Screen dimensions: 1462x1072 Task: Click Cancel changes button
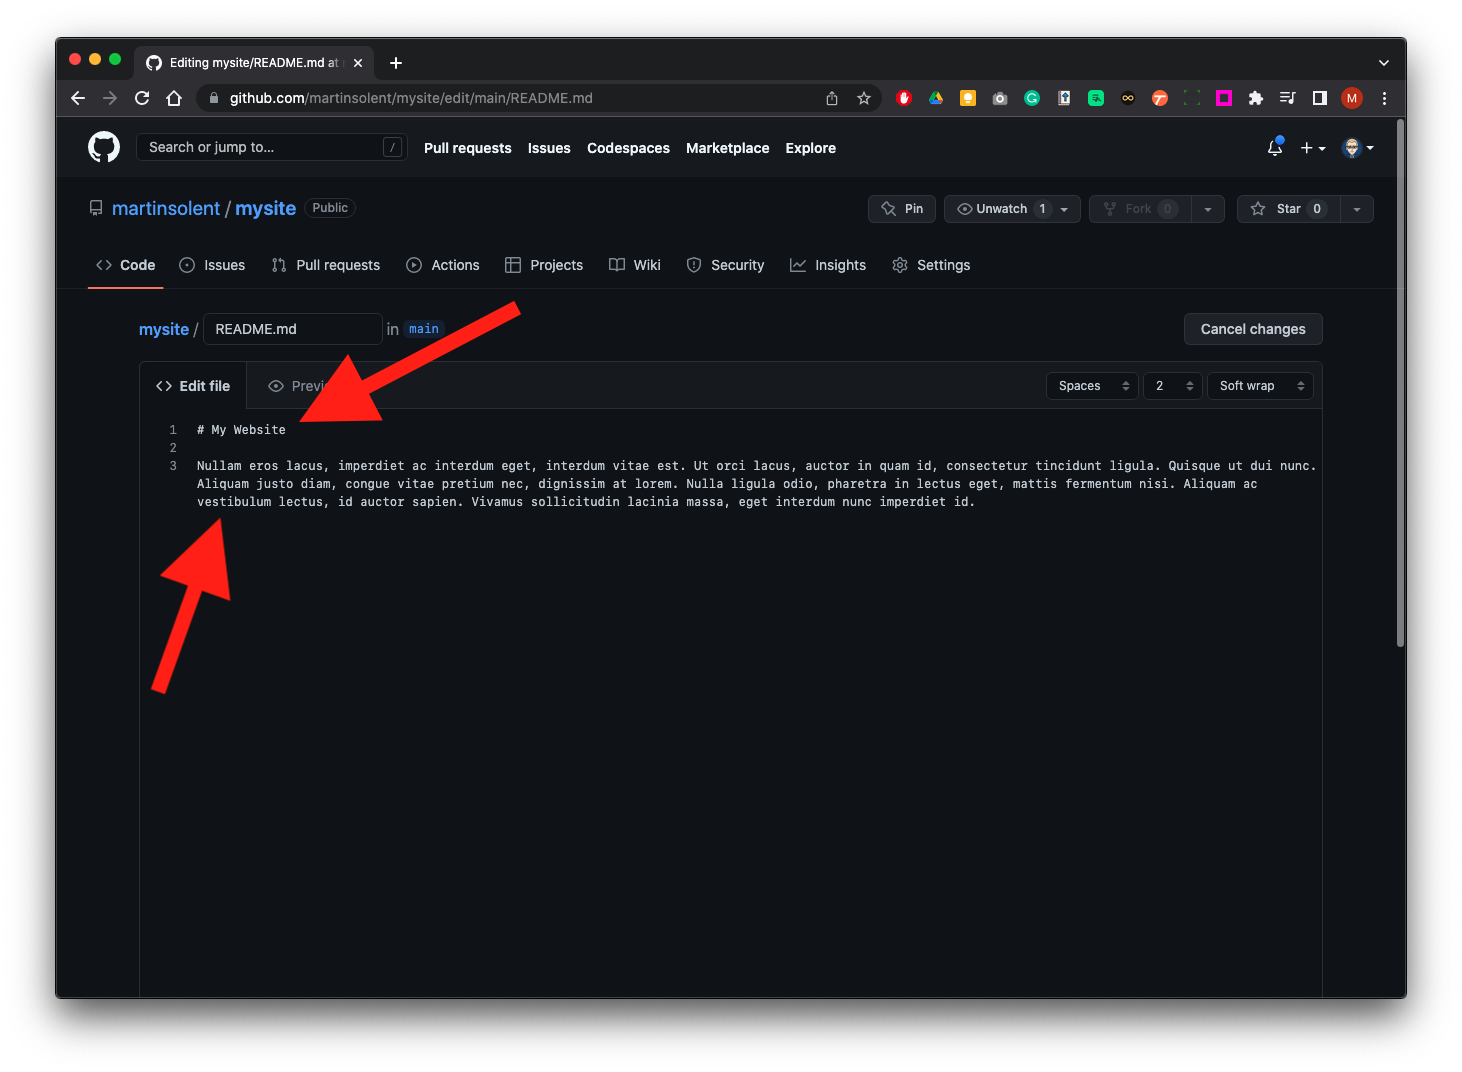coord(1252,329)
